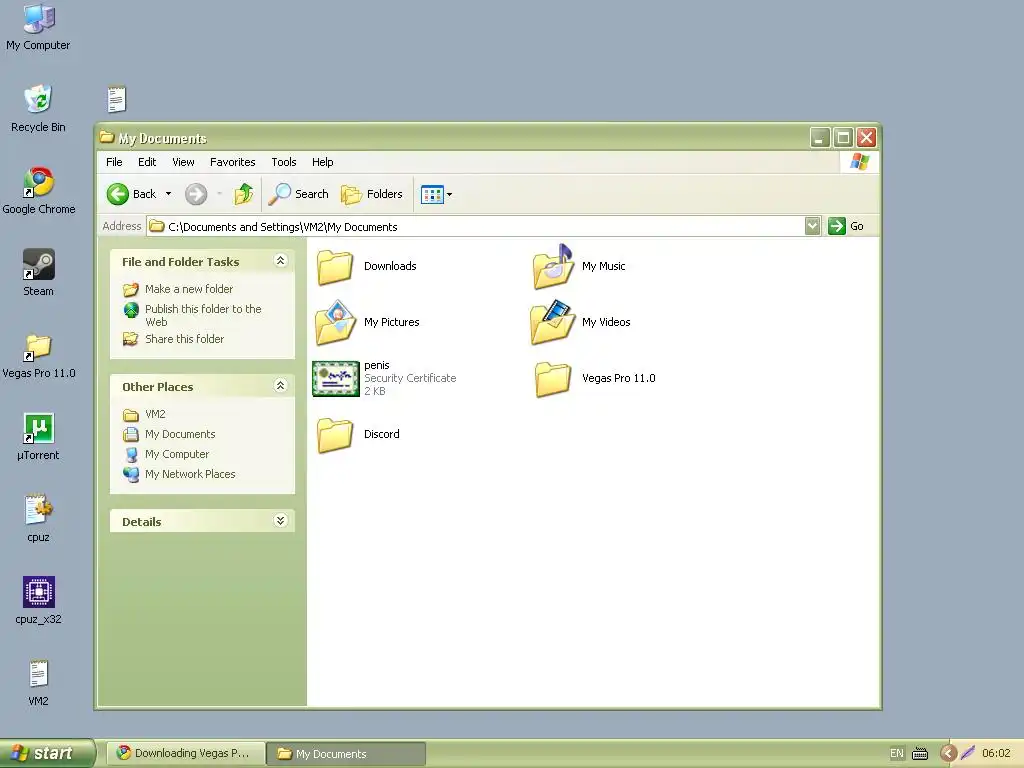Click the greyed Forward arrow icon
This screenshot has height=768, width=1024.
(x=196, y=194)
